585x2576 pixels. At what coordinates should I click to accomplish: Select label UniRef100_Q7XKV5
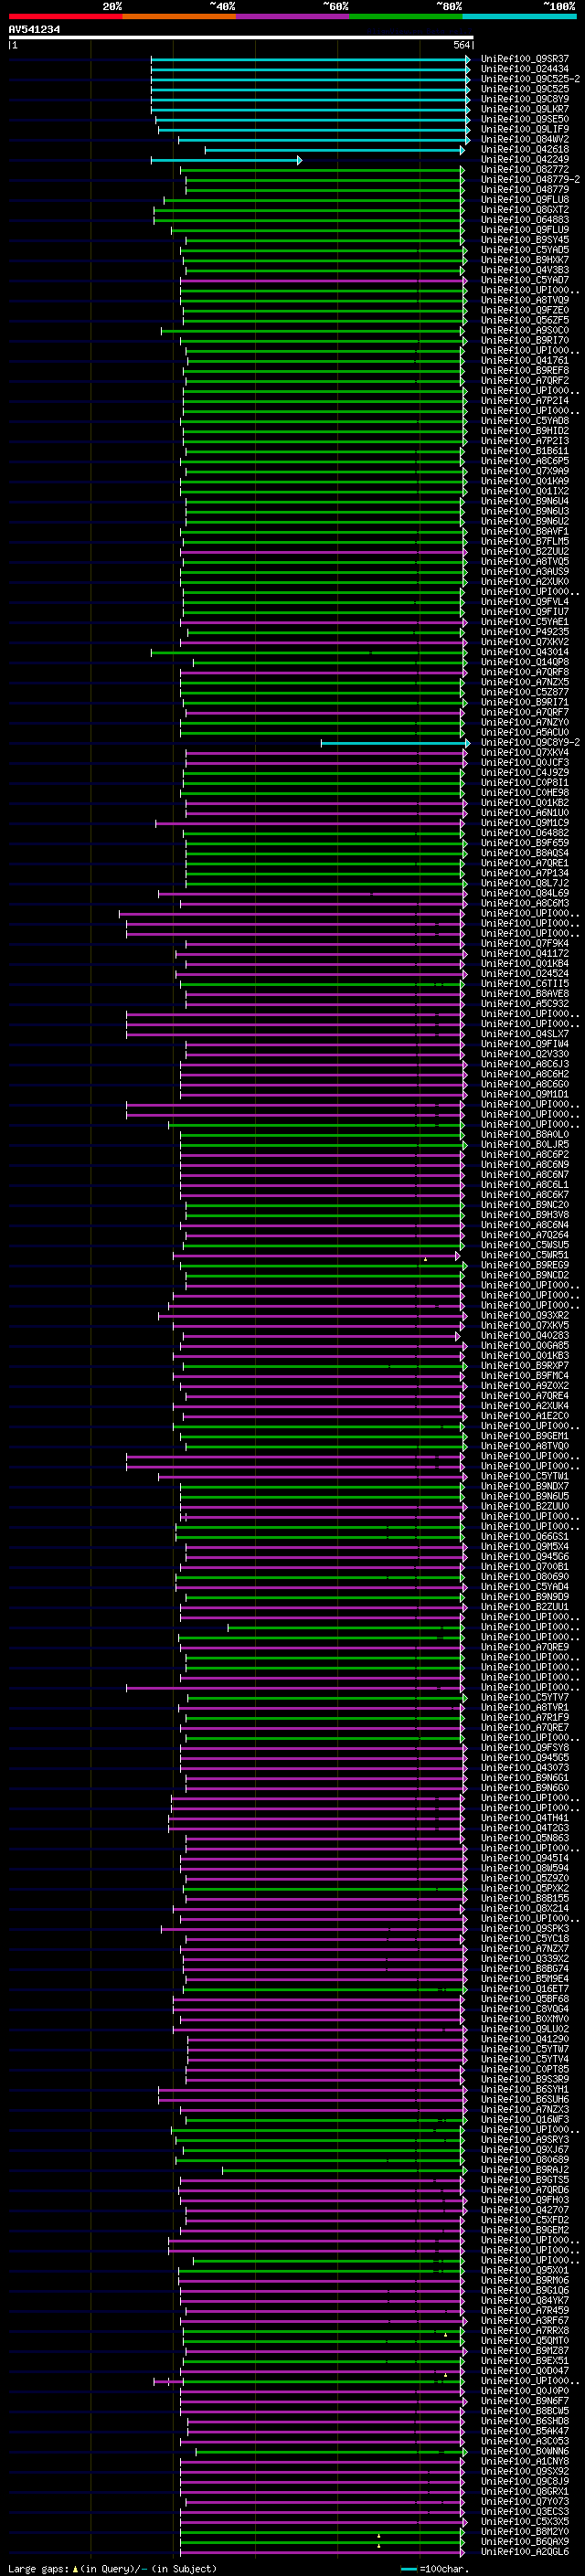point(525,1326)
